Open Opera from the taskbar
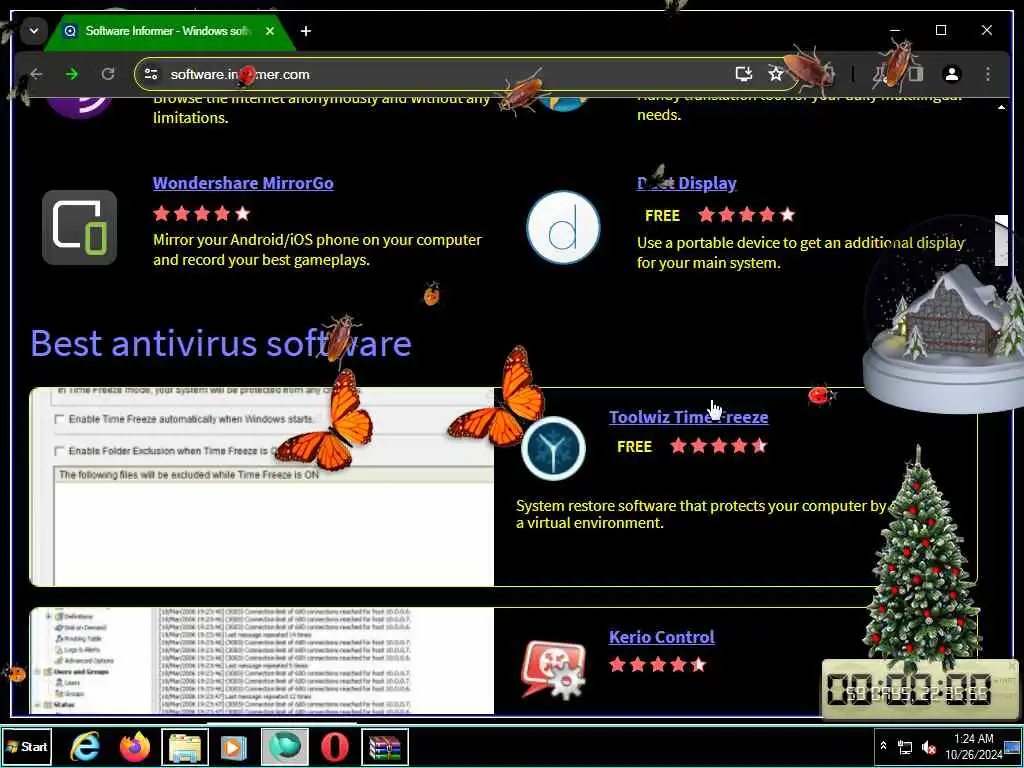The width and height of the screenshot is (1024, 768). click(334, 747)
